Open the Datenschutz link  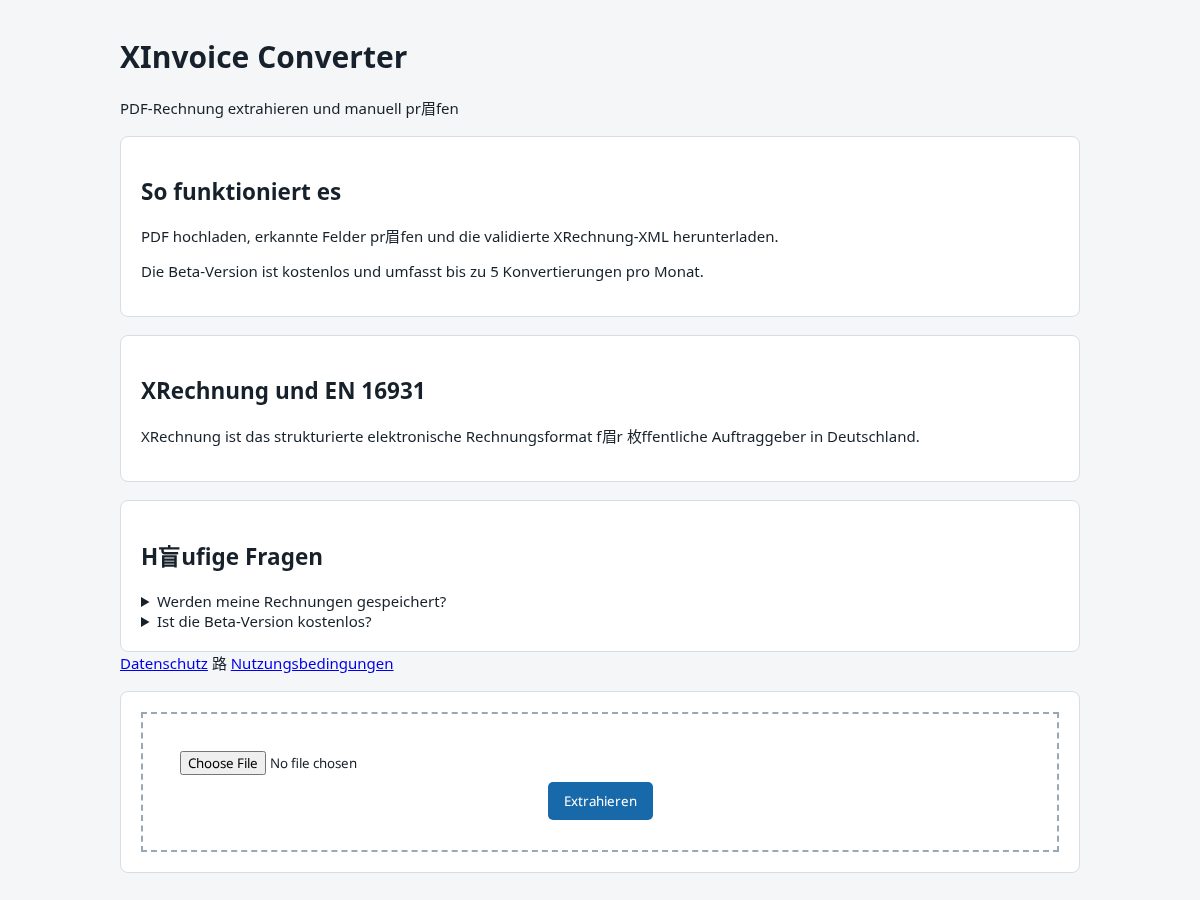tap(164, 664)
